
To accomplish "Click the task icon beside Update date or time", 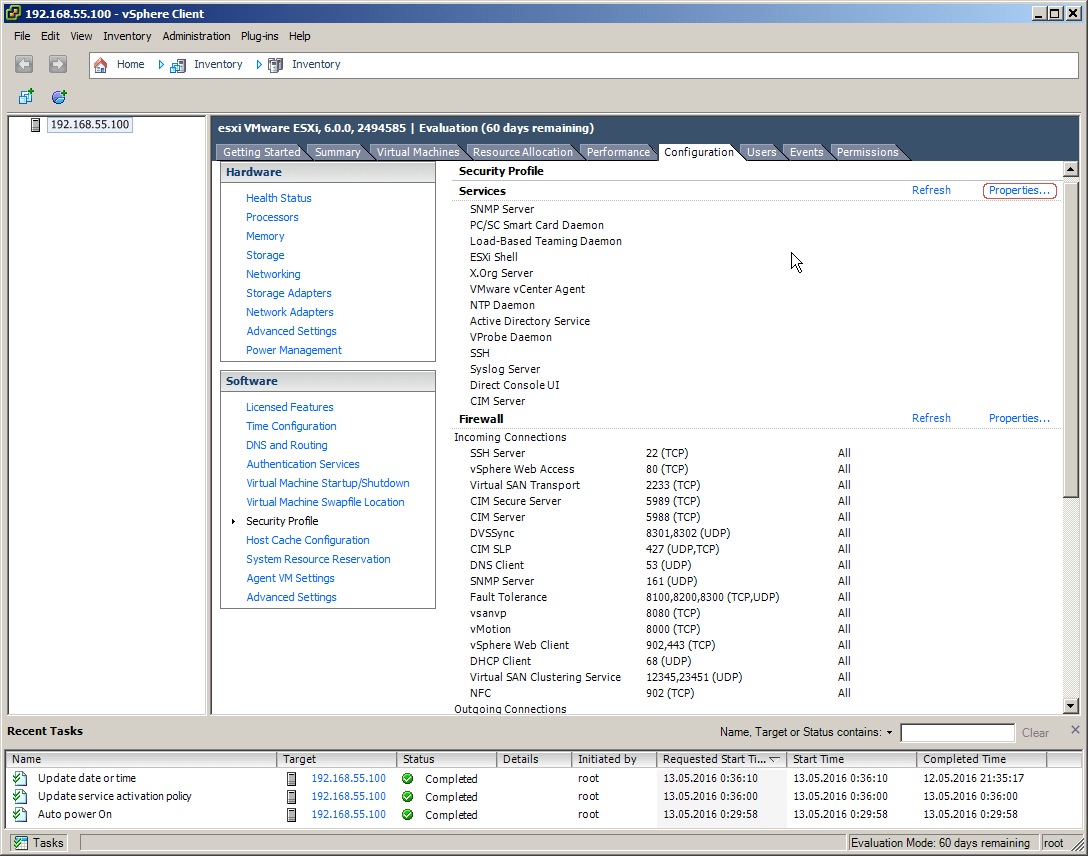I will (x=20, y=779).
